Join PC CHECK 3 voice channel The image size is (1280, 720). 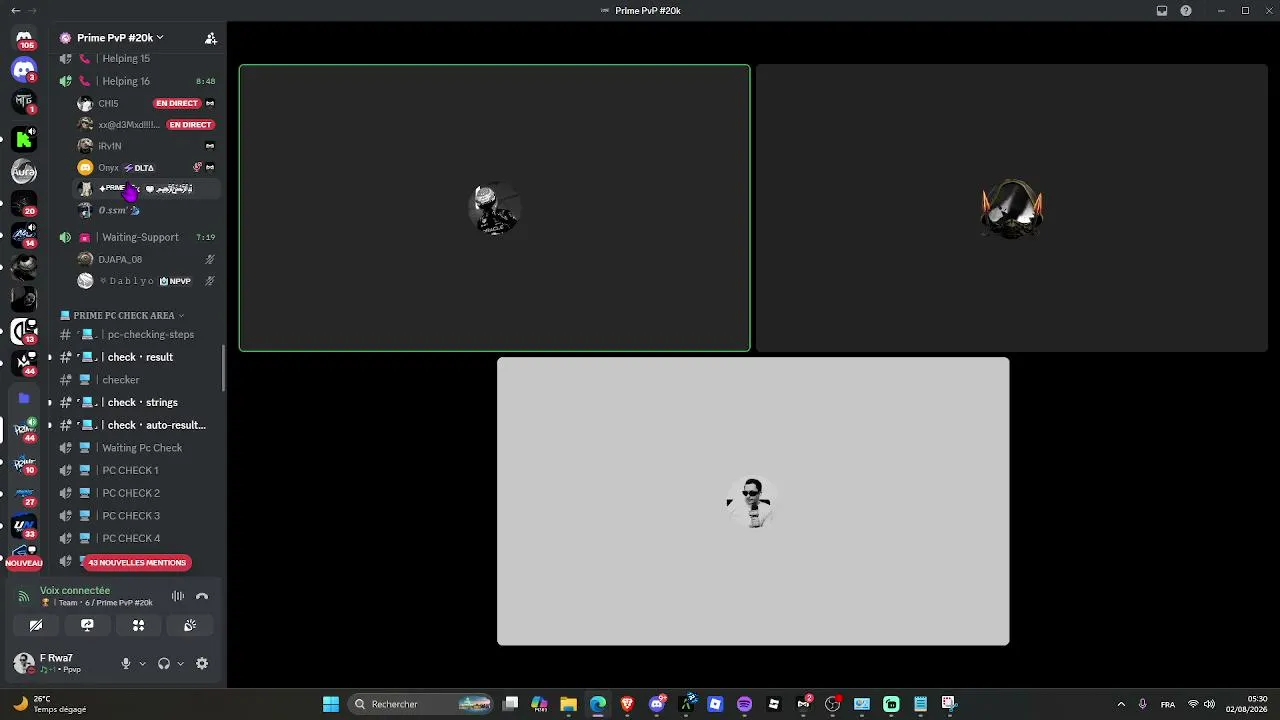tap(138, 516)
